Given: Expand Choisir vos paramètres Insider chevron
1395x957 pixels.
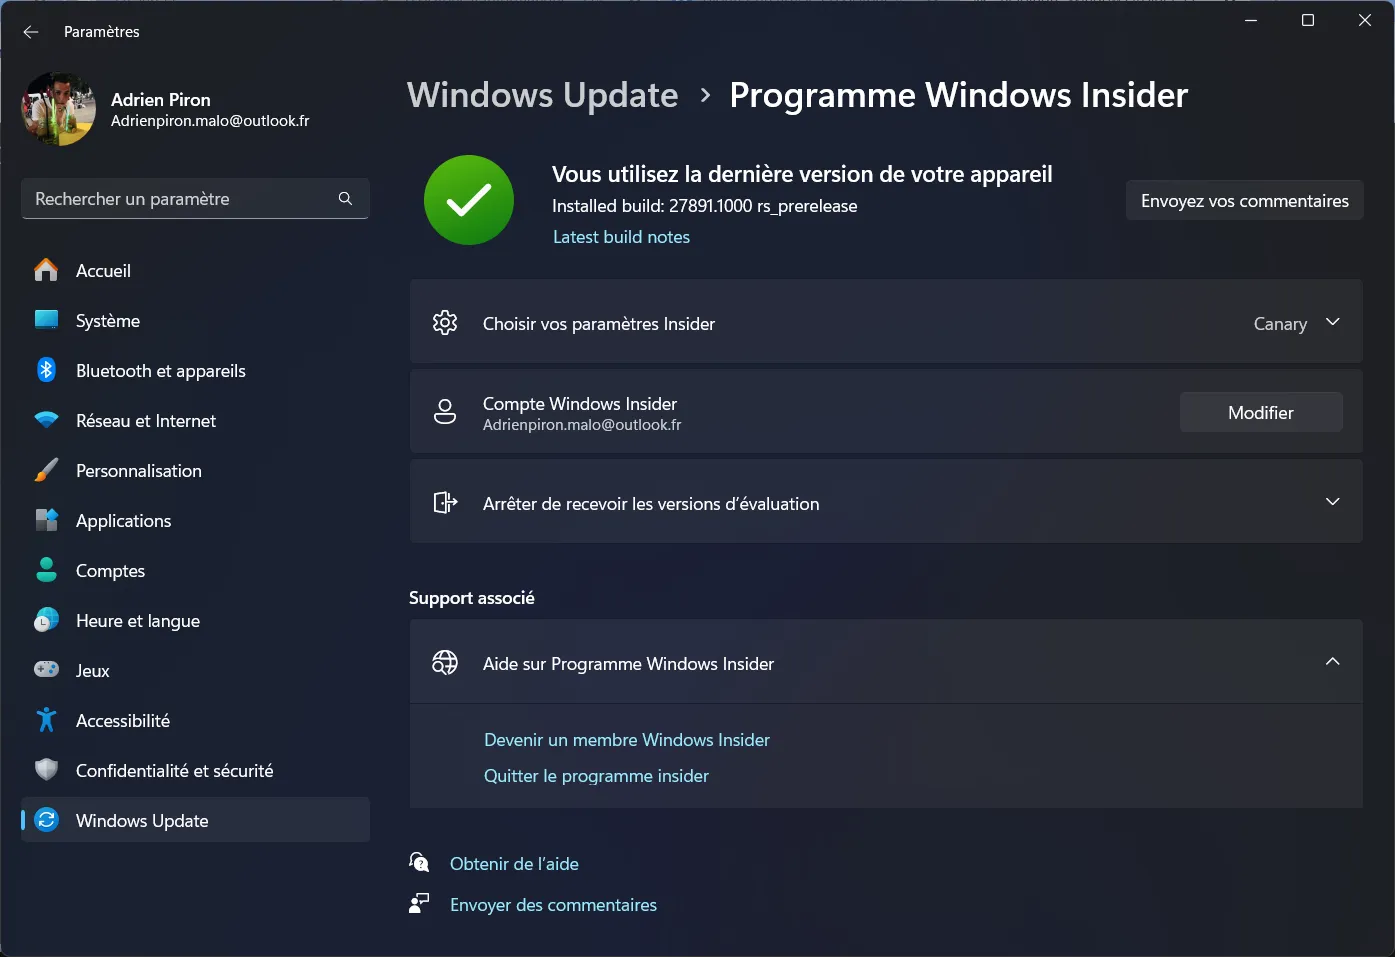Looking at the screenshot, I should [1333, 322].
